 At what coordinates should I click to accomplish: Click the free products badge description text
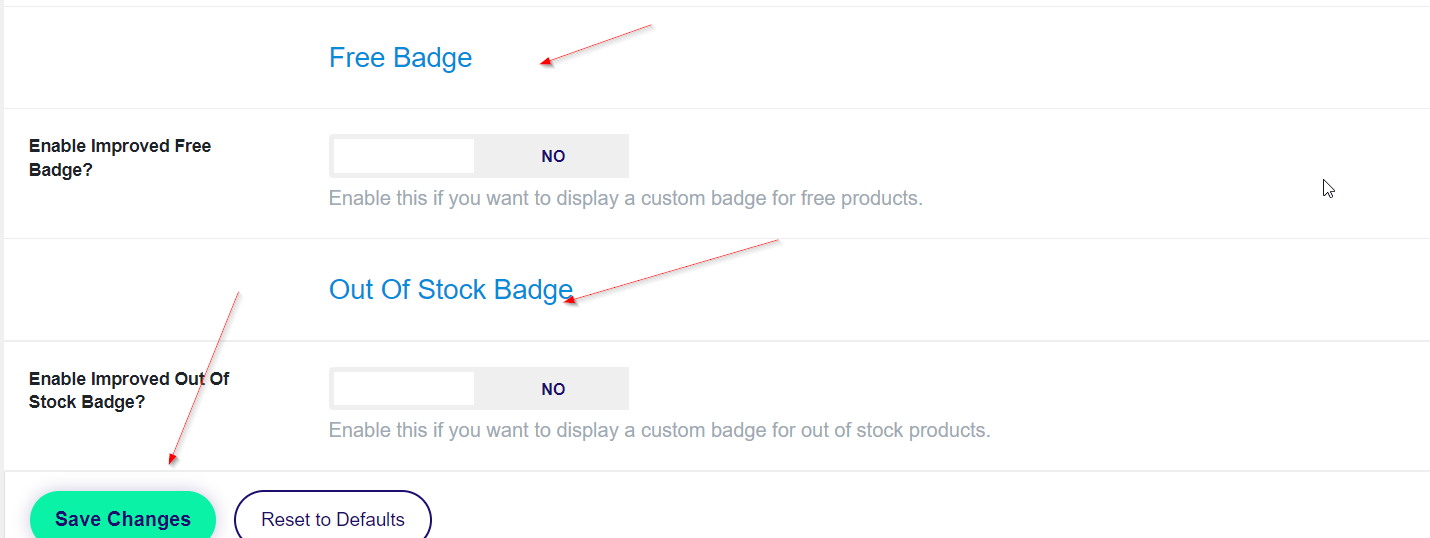pos(625,198)
